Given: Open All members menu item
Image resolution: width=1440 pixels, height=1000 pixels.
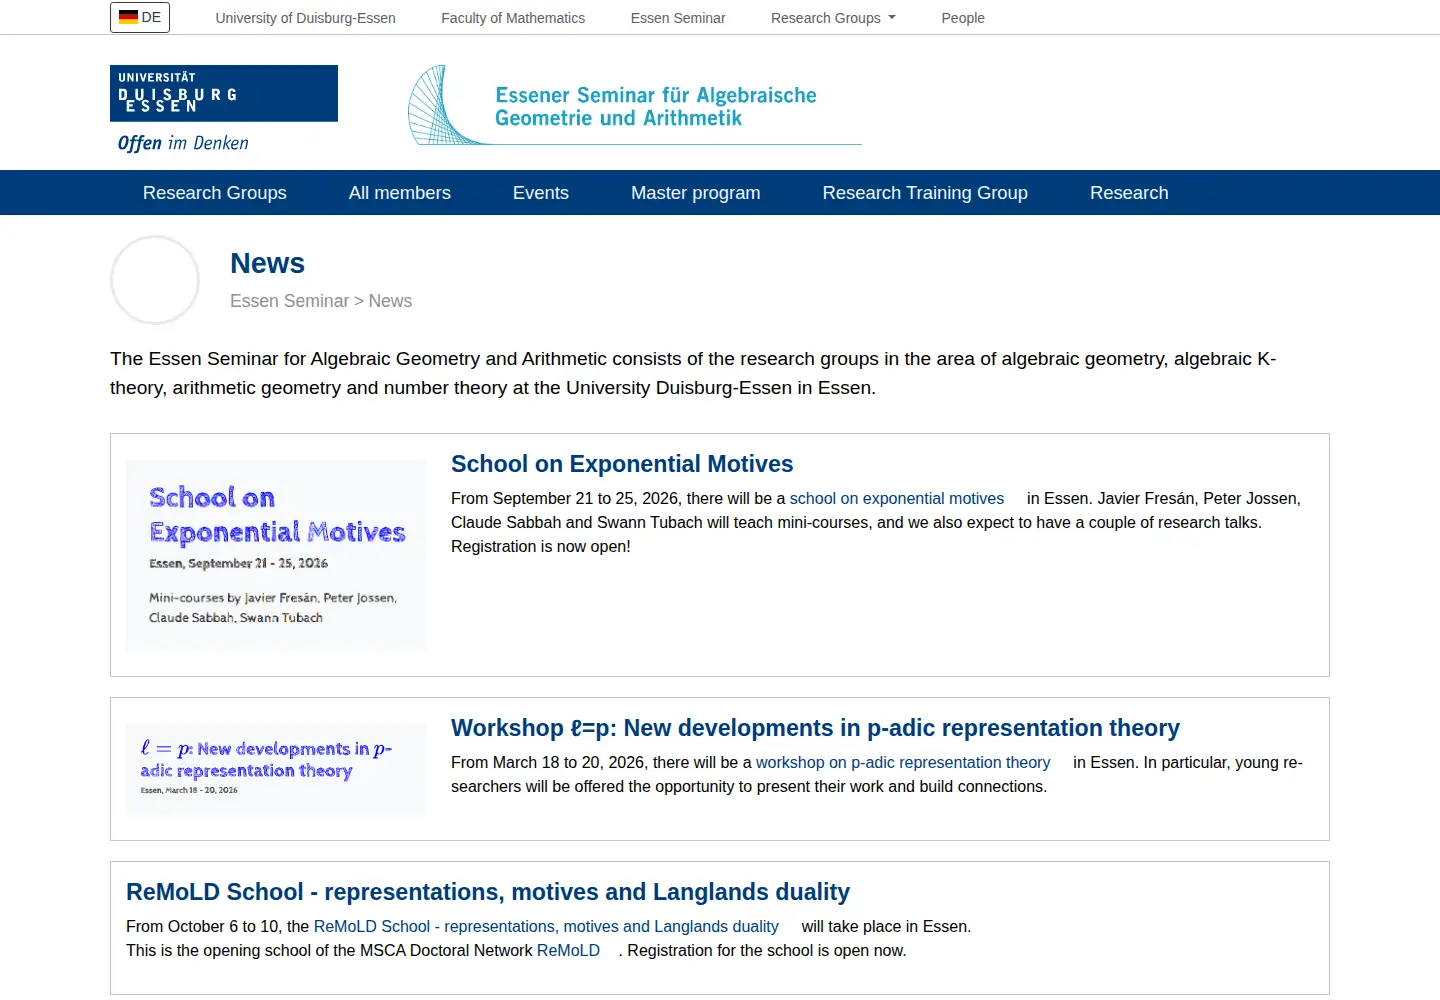Looking at the screenshot, I should point(400,193).
